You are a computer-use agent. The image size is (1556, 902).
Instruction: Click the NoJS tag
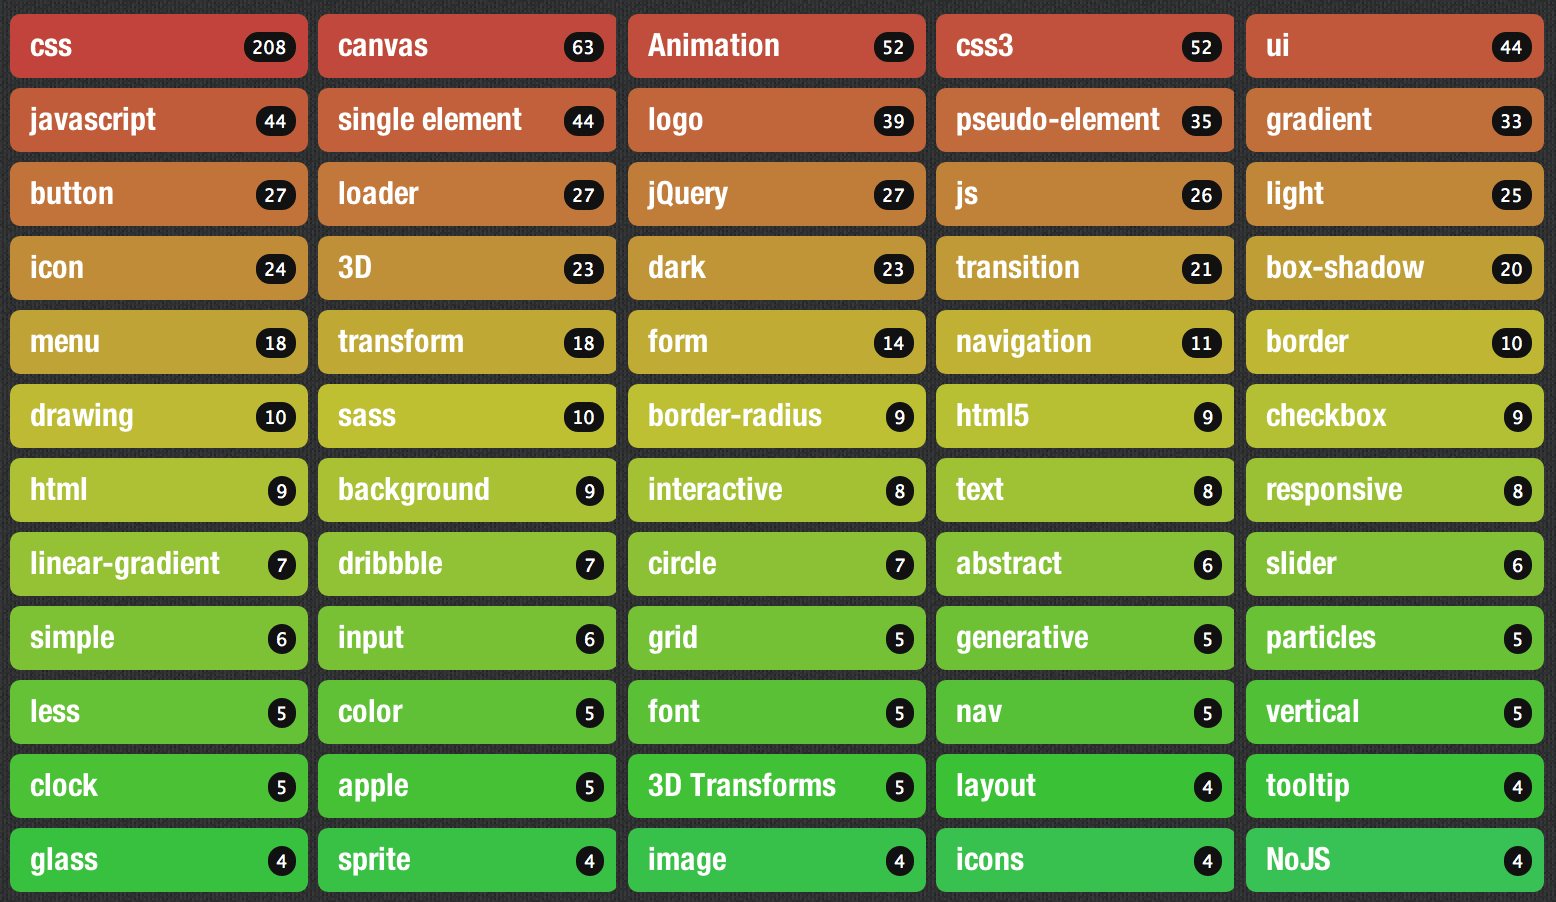(x=1394, y=860)
